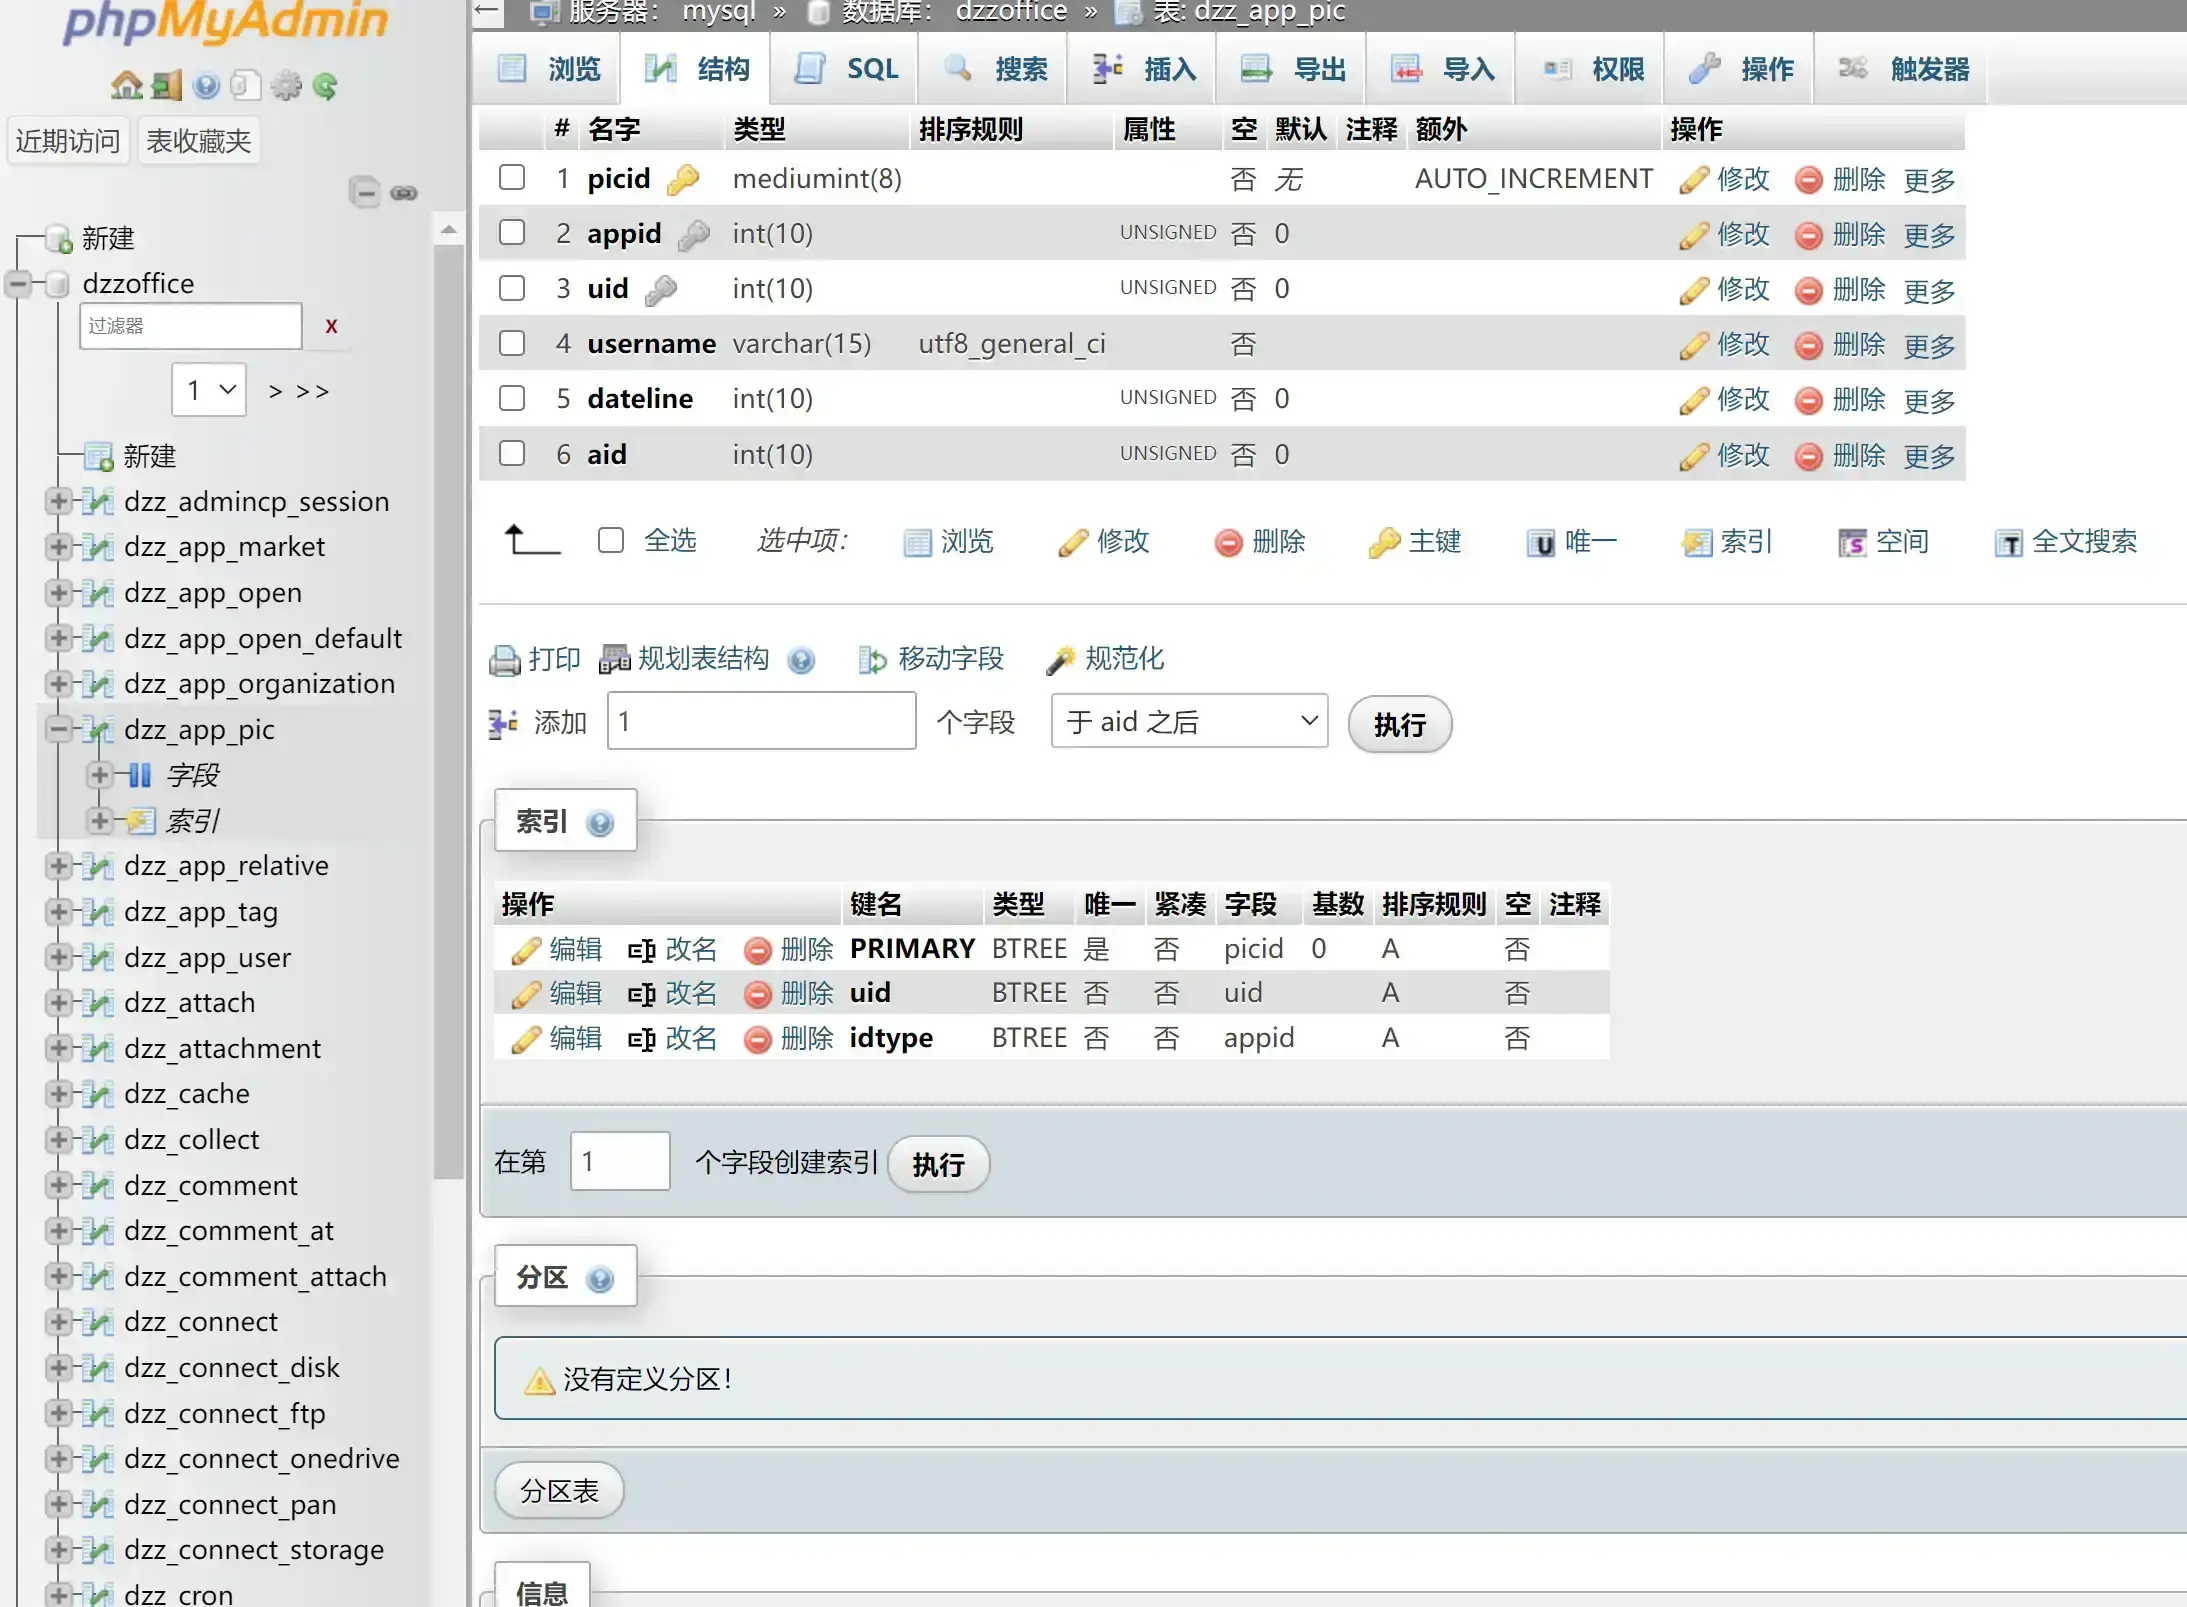Clear filter with red X

point(331,326)
